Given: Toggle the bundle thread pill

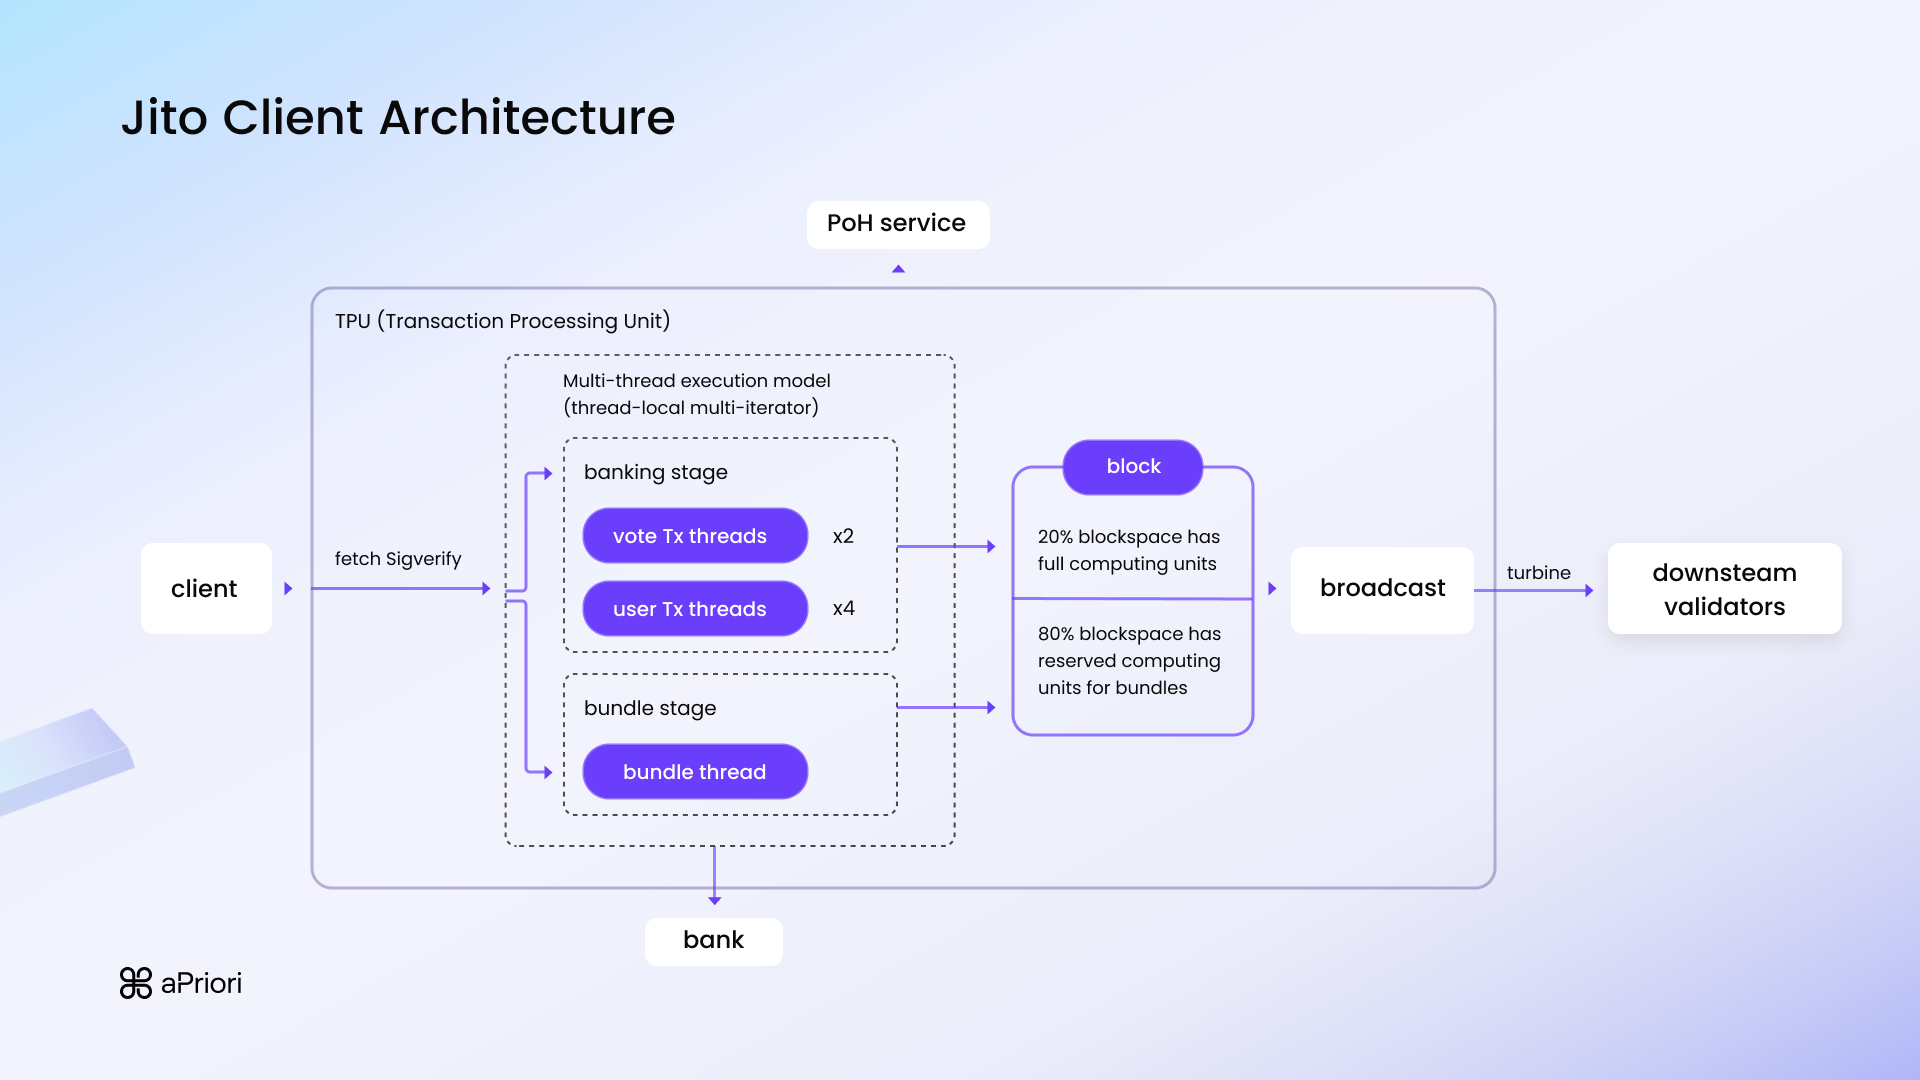Looking at the screenshot, I should (694, 771).
